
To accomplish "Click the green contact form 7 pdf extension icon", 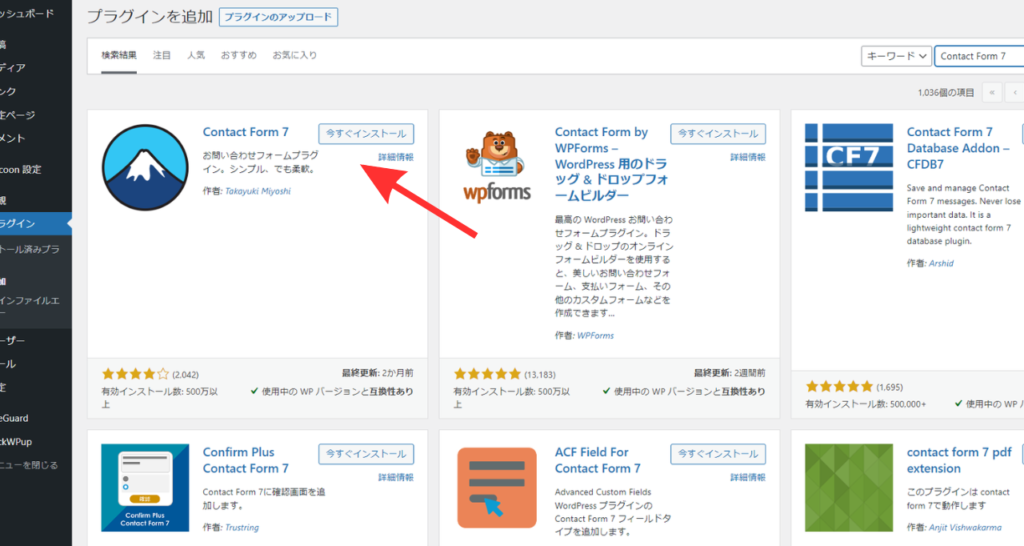I will [x=848, y=488].
